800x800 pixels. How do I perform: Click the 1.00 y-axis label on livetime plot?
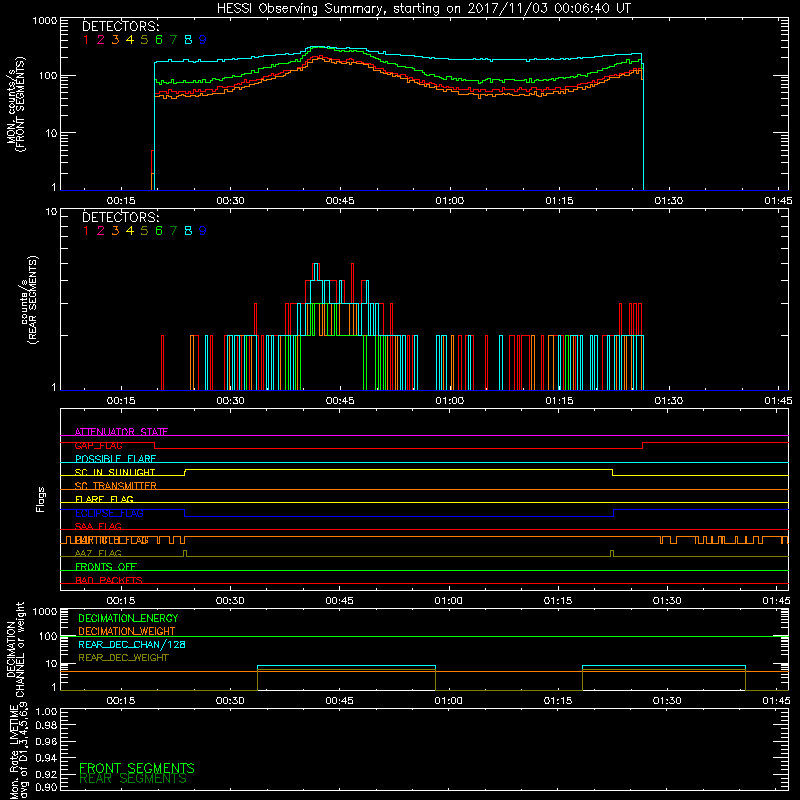pos(46,712)
